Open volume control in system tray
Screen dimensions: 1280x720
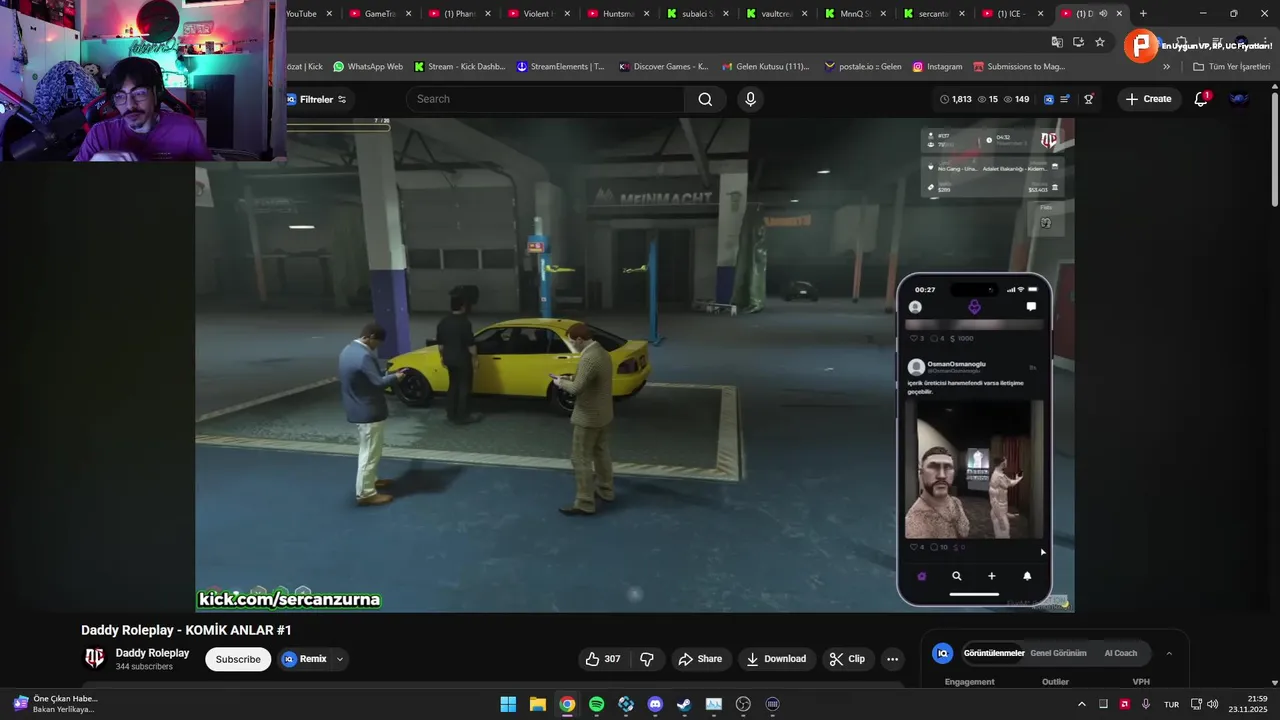tap(1213, 704)
